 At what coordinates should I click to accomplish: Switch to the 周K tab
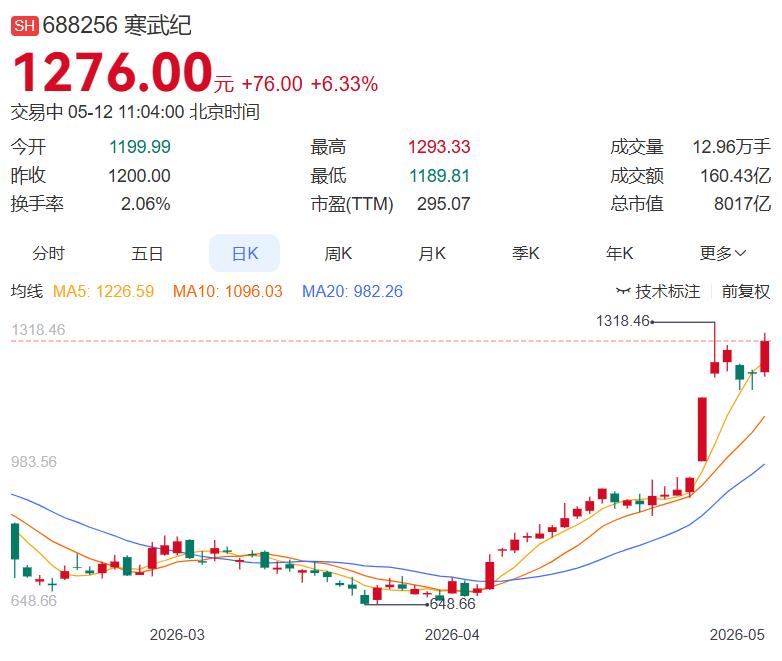point(338,253)
